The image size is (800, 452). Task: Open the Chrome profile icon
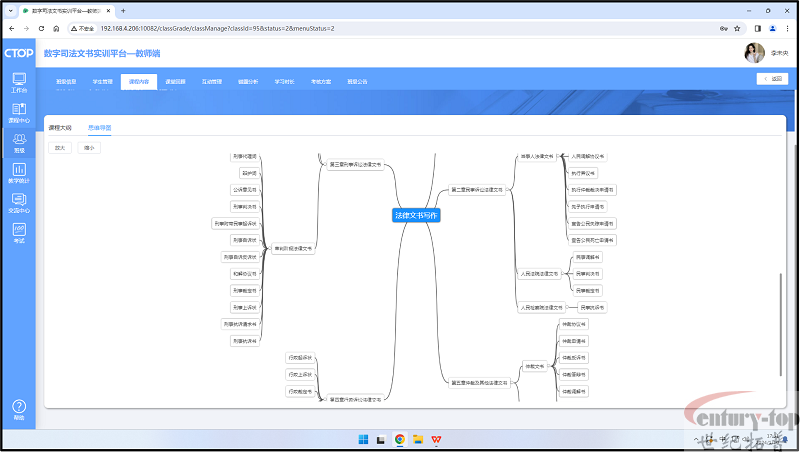[772, 29]
